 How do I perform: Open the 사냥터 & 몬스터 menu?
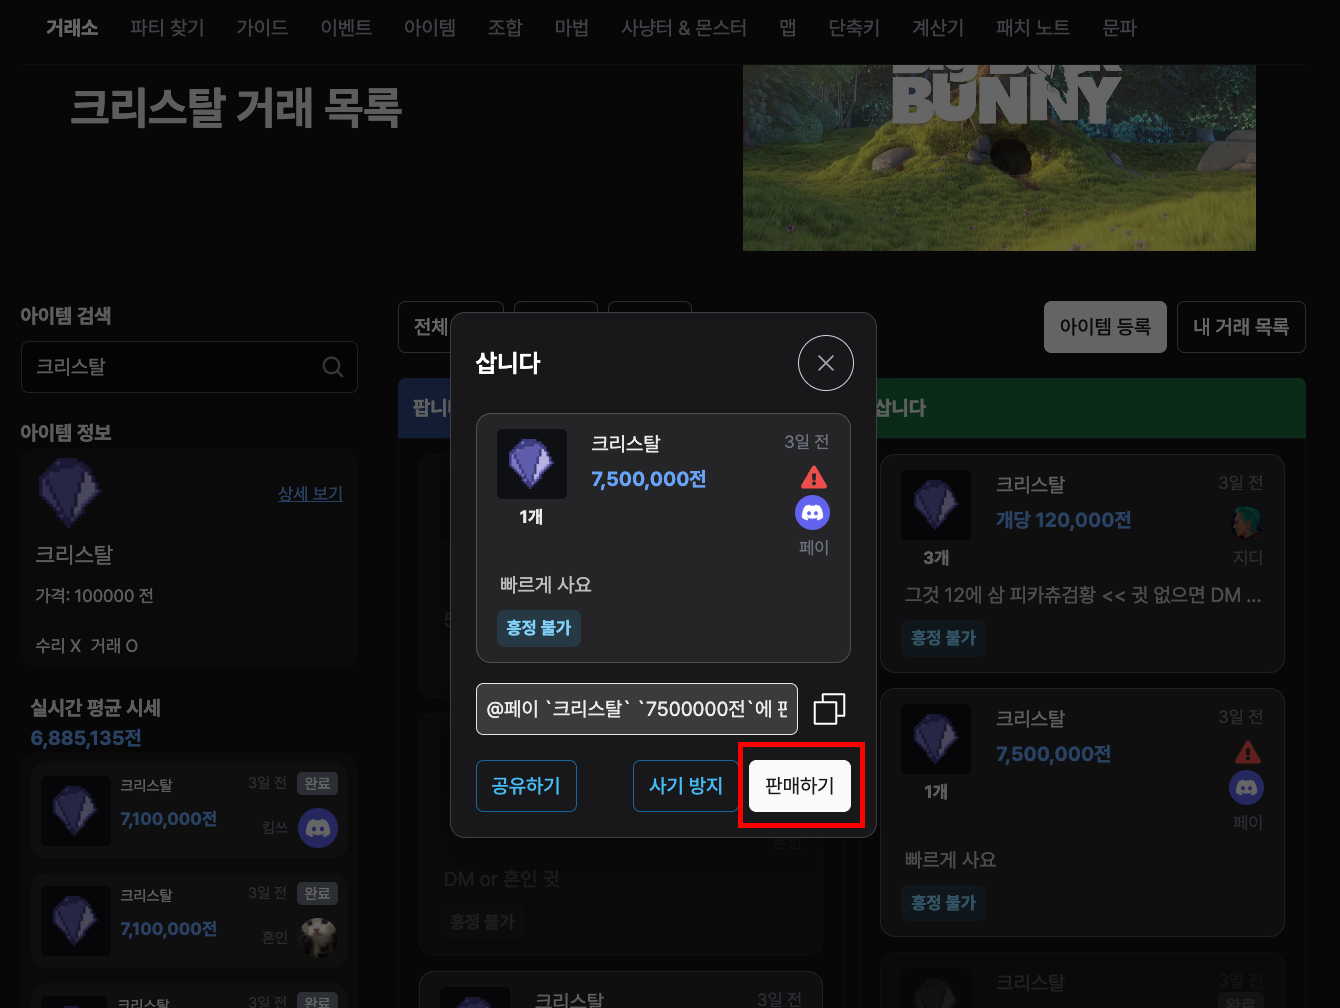pyautogui.click(x=684, y=28)
